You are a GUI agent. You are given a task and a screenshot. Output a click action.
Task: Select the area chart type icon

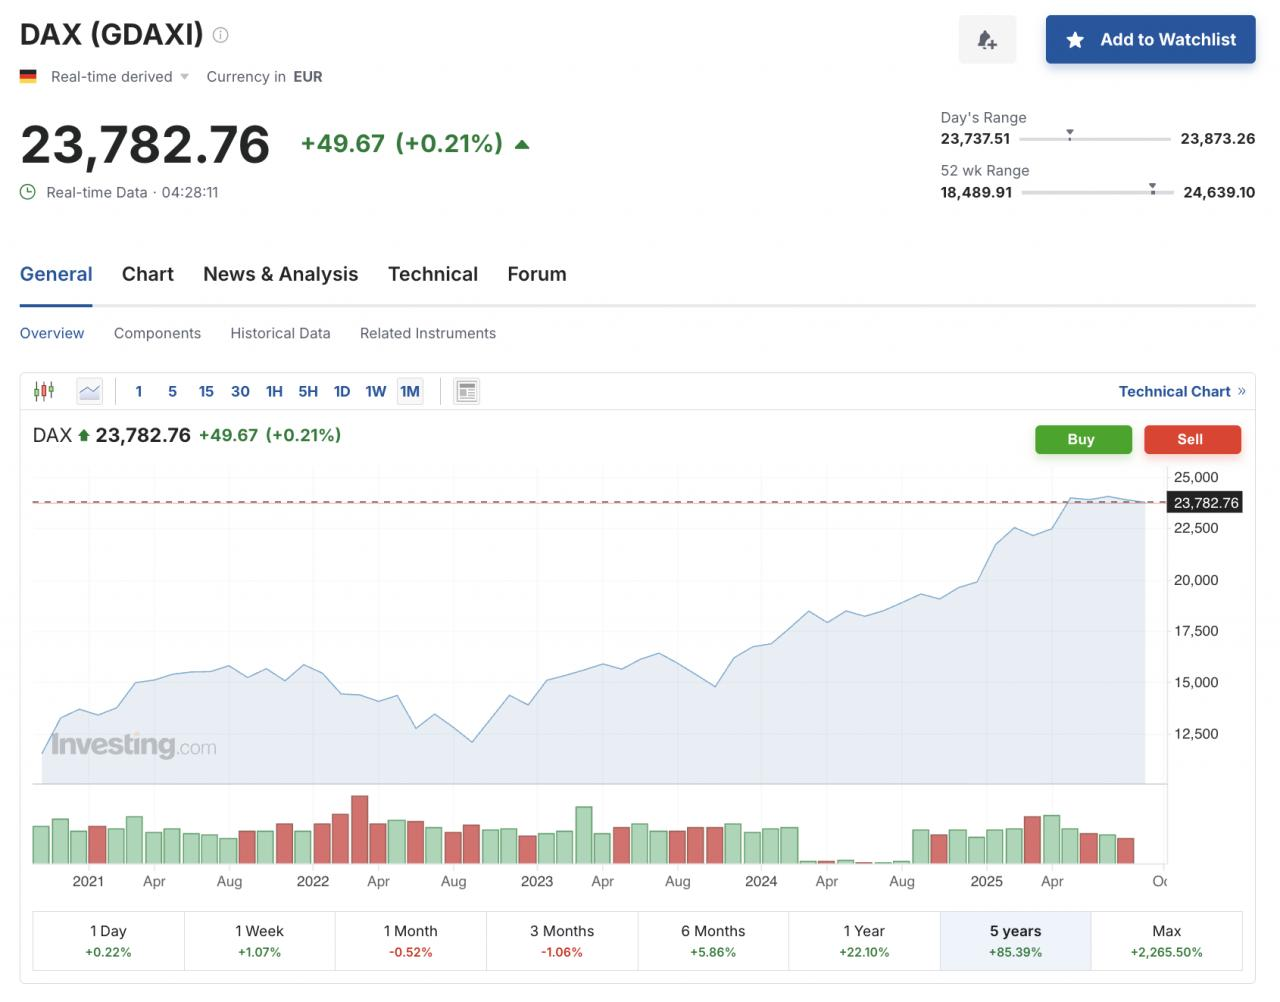pos(90,391)
